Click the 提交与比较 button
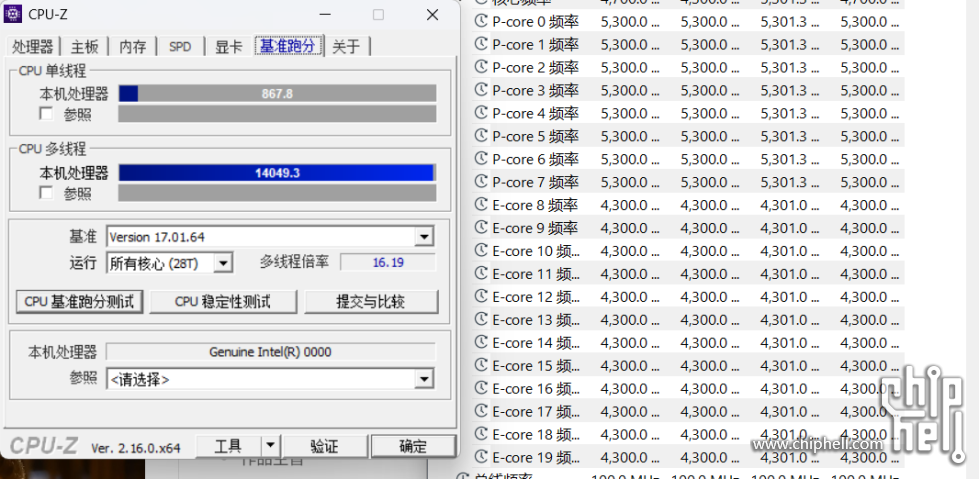The height and width of the screenshot is (479, 979). tap(371, 302)
